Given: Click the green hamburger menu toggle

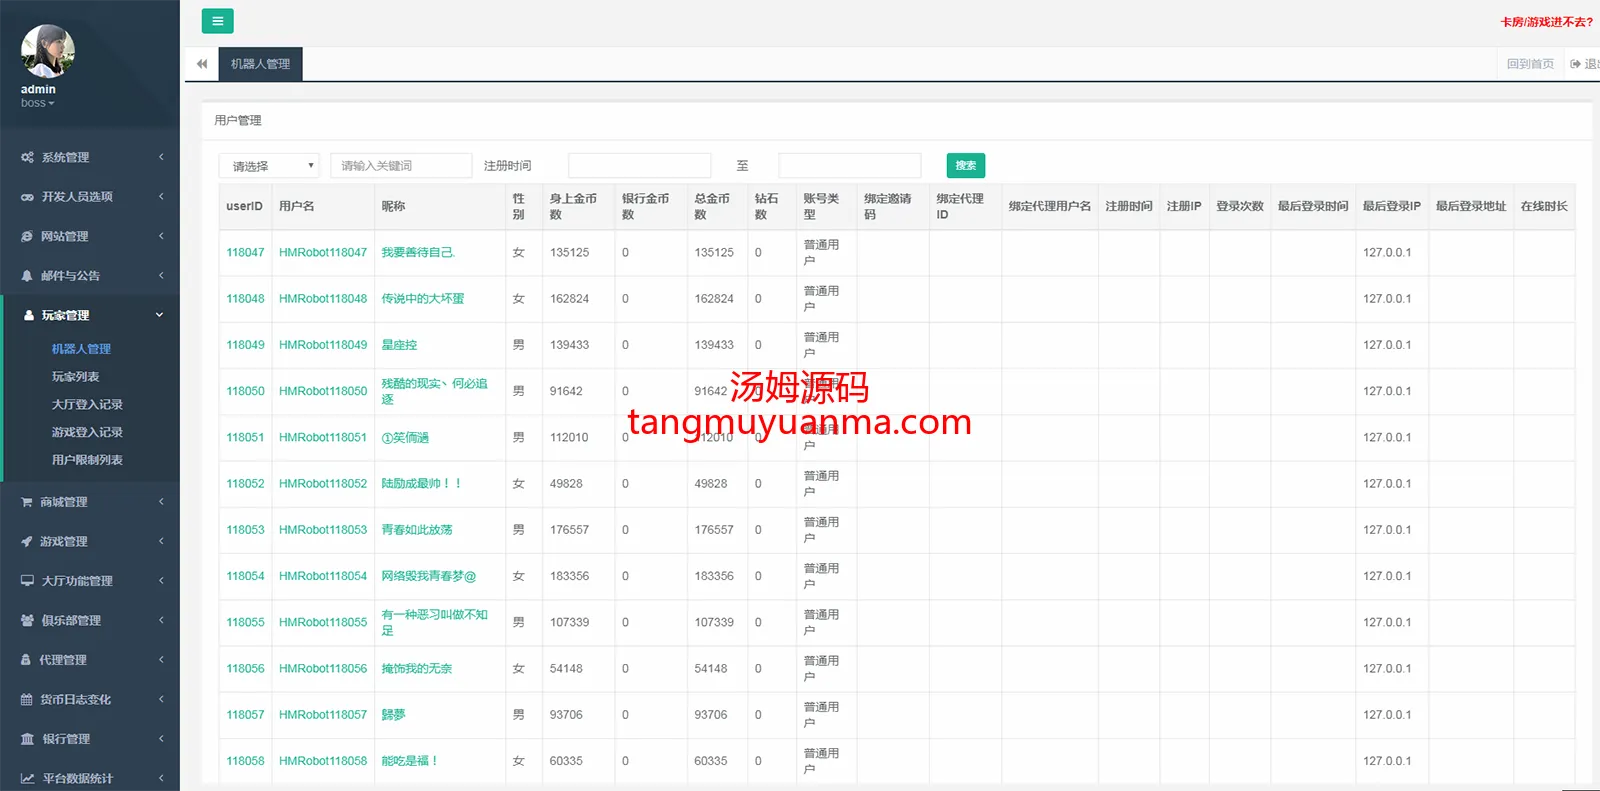Looking at the screenshot, I should (x=217, y=21).
